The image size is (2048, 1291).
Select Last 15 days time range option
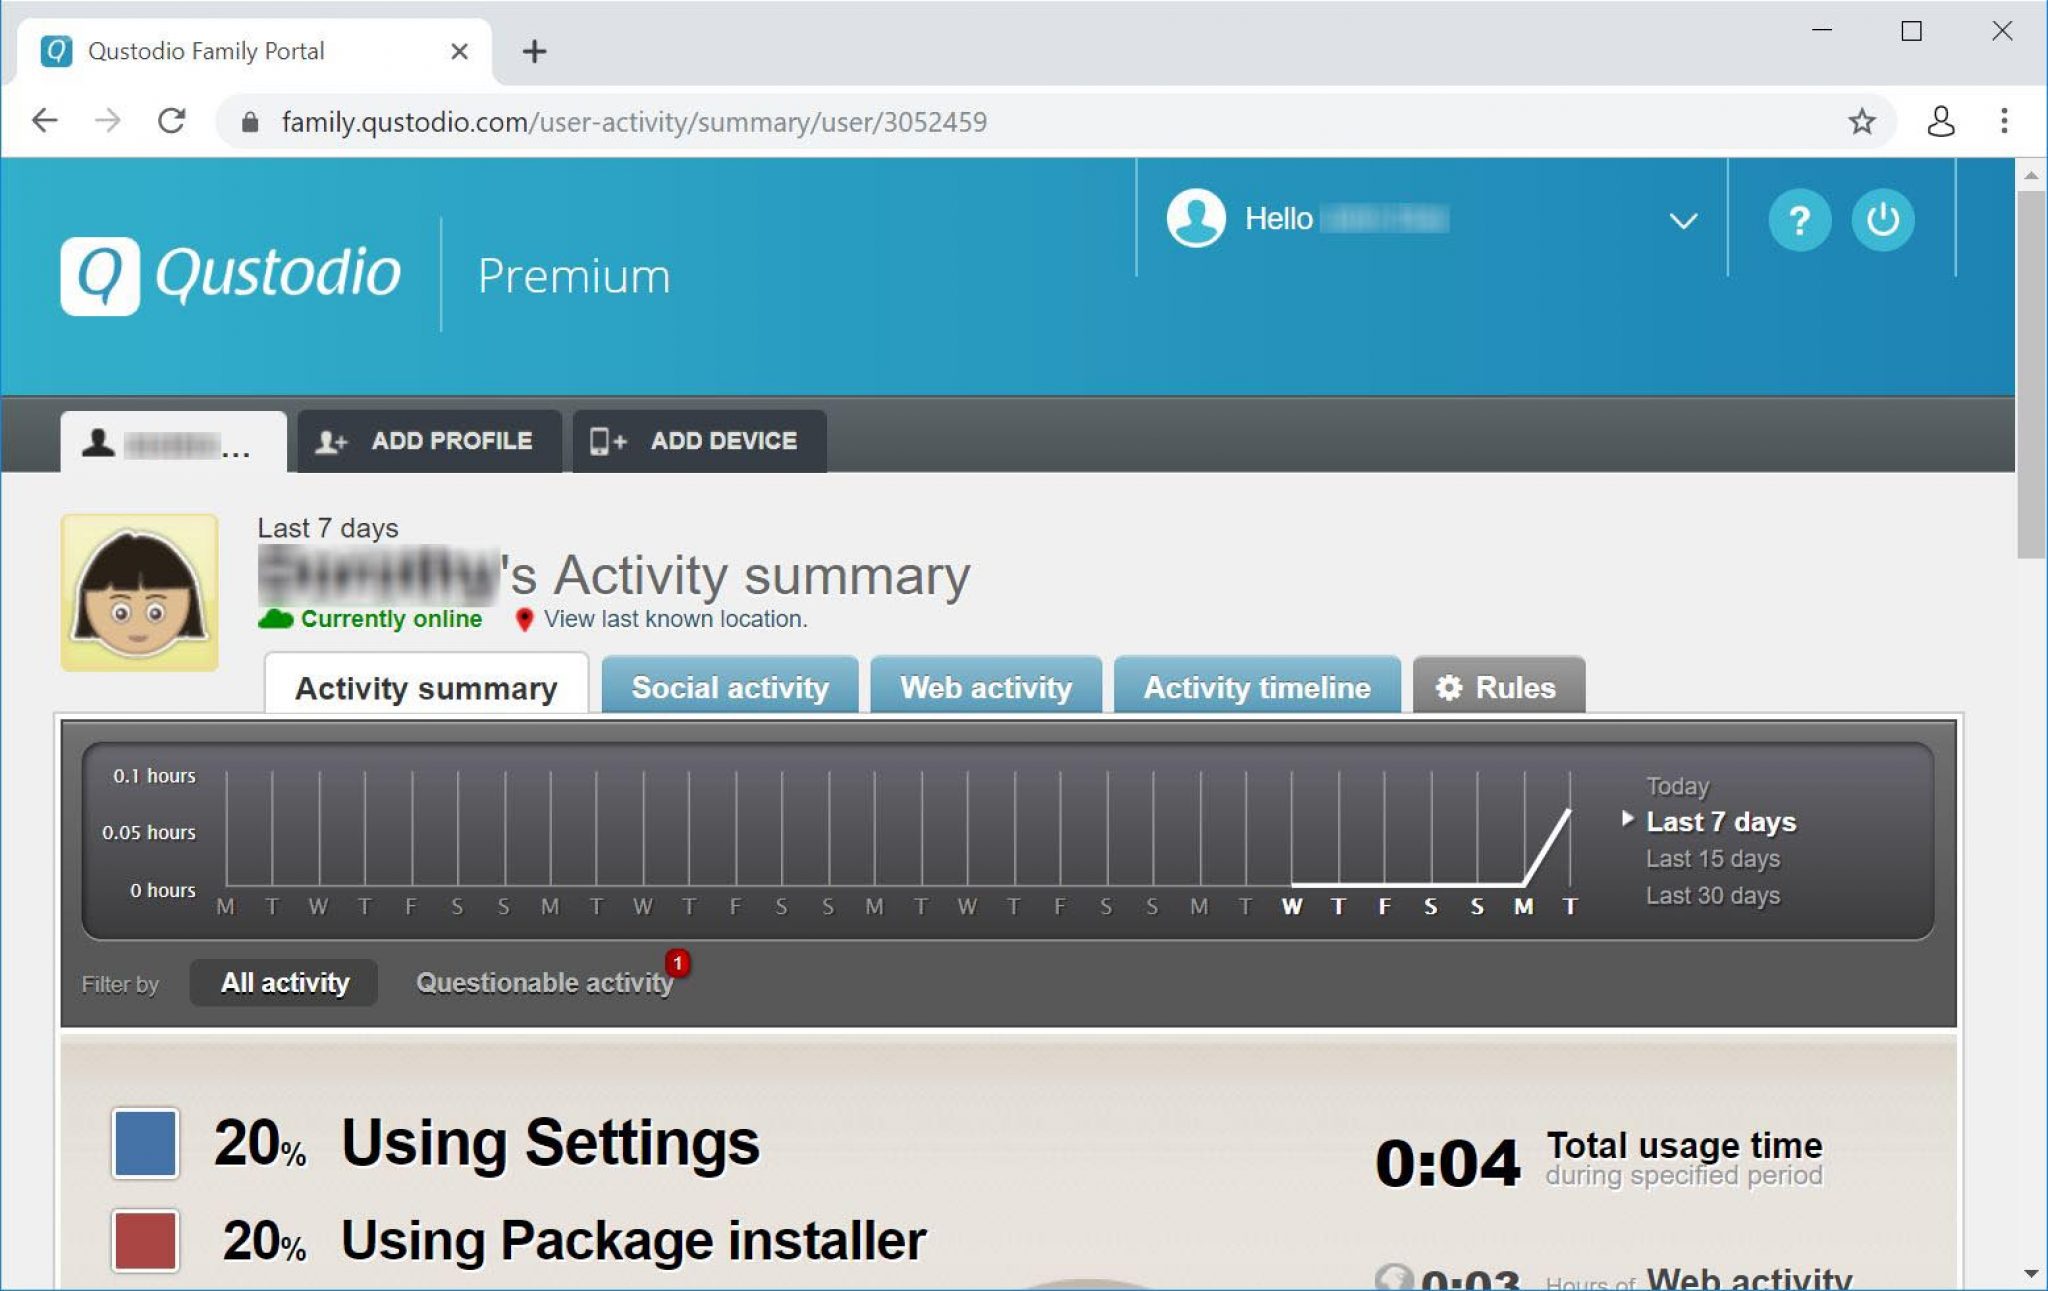[x=1715, y=858]
